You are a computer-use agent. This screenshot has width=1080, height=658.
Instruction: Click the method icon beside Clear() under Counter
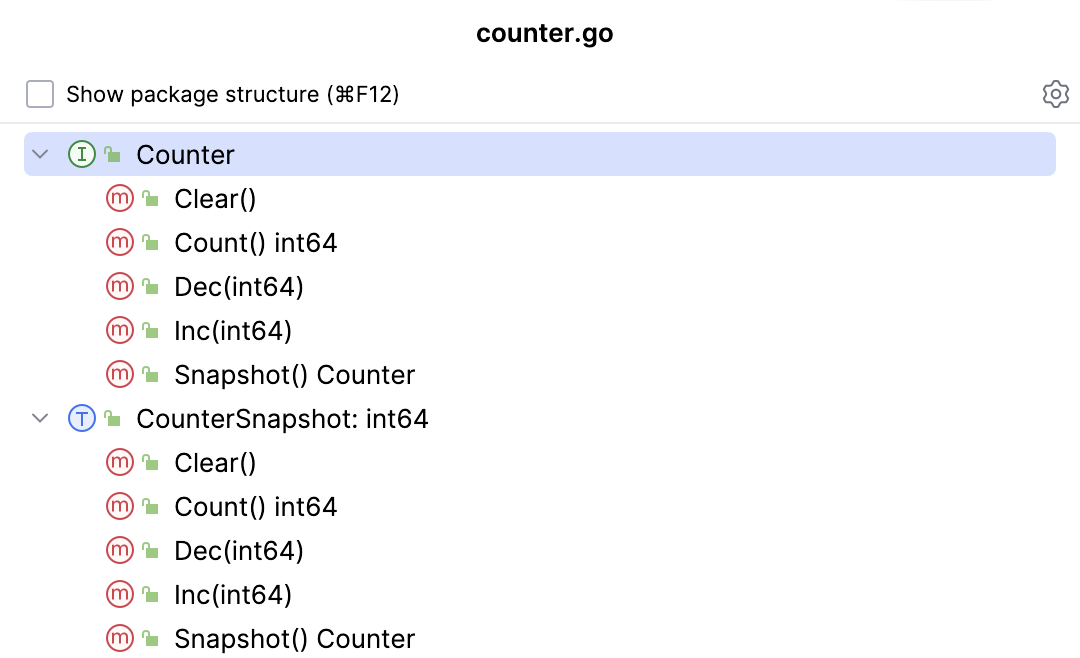119,199
